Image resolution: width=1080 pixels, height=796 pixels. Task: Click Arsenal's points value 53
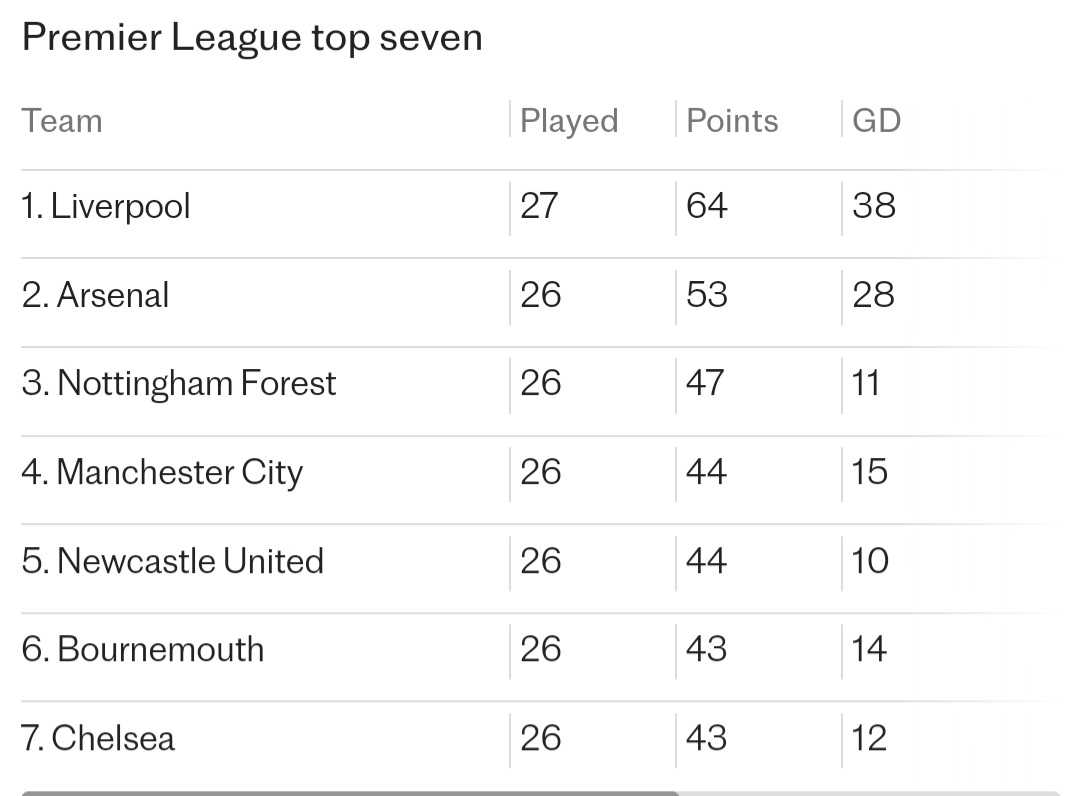(x=707, y=295)
